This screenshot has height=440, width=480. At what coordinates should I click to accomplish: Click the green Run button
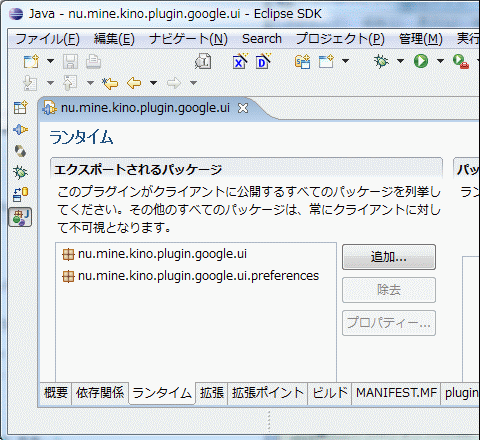(x=421, y=61)
